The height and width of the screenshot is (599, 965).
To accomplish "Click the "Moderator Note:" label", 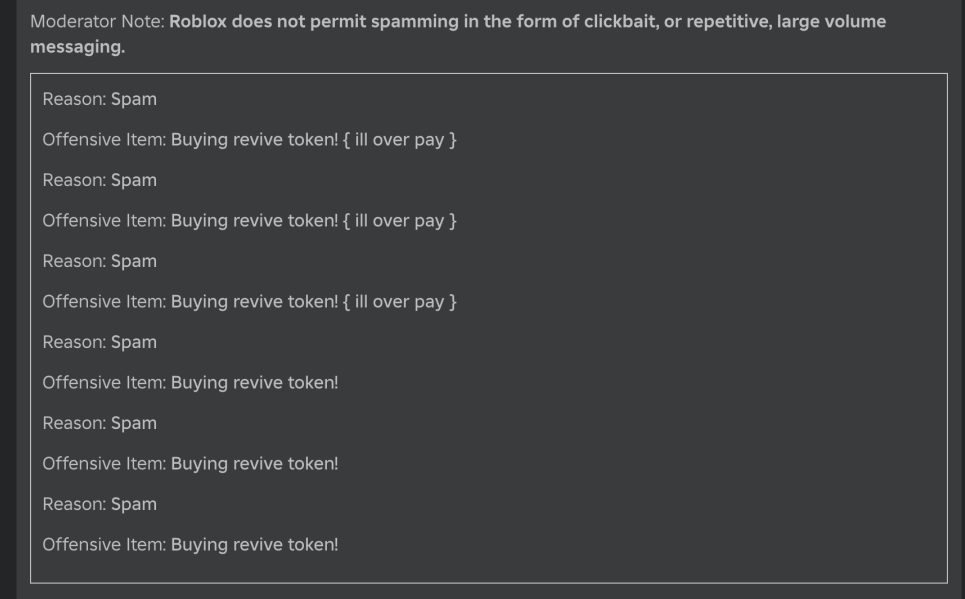I will pyautogui.click(x=97, y=22).
